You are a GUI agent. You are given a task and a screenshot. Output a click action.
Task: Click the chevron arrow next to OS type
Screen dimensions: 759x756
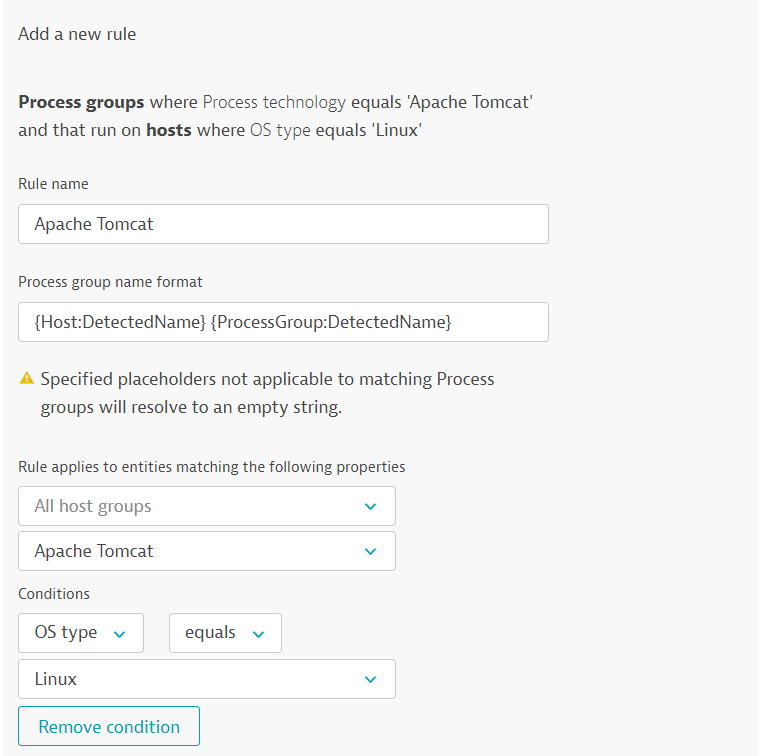click(120, 633)
